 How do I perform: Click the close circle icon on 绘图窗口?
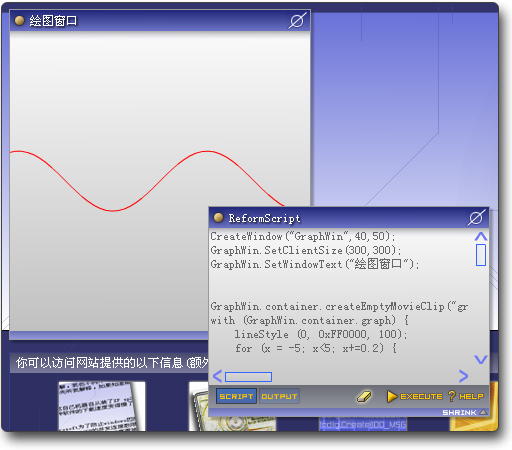[x=297, y=21]
